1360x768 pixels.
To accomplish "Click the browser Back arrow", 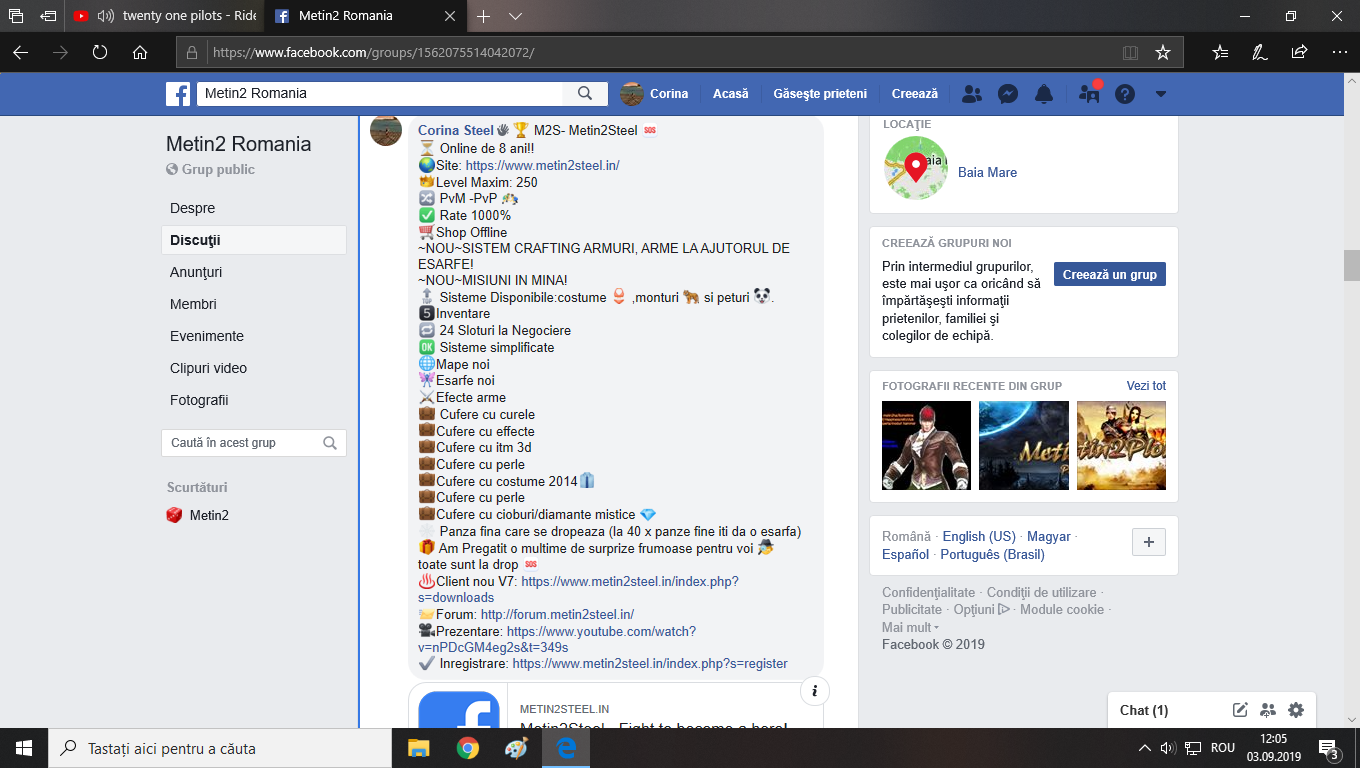I will pos(20,52).
